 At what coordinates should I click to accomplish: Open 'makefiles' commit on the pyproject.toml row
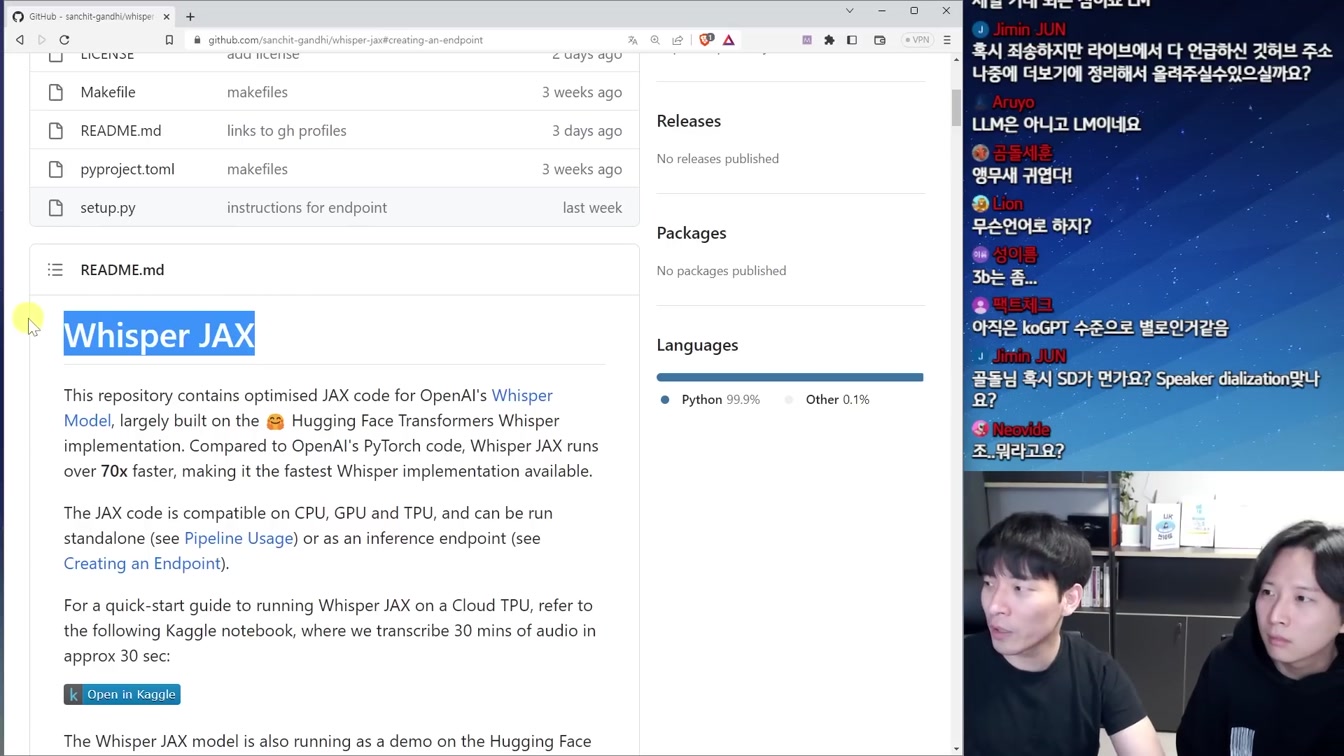(x=257, y=169)
